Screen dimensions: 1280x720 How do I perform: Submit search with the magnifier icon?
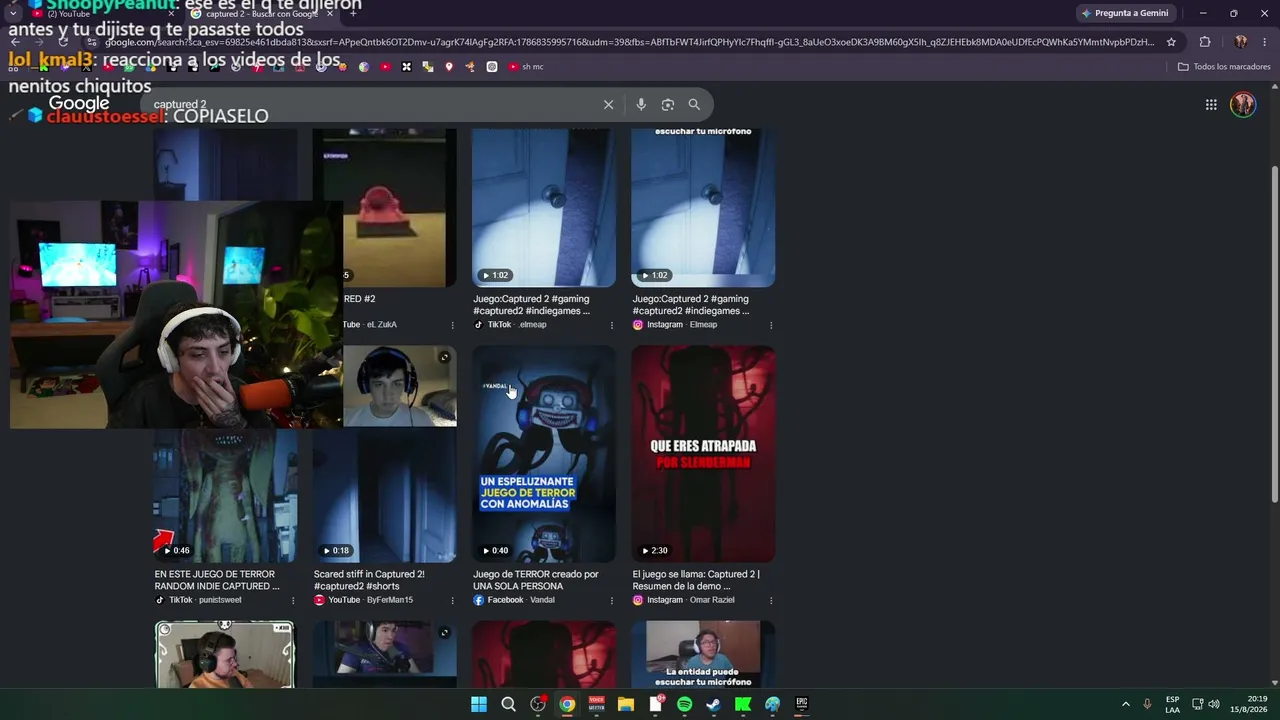click(694, 104)
